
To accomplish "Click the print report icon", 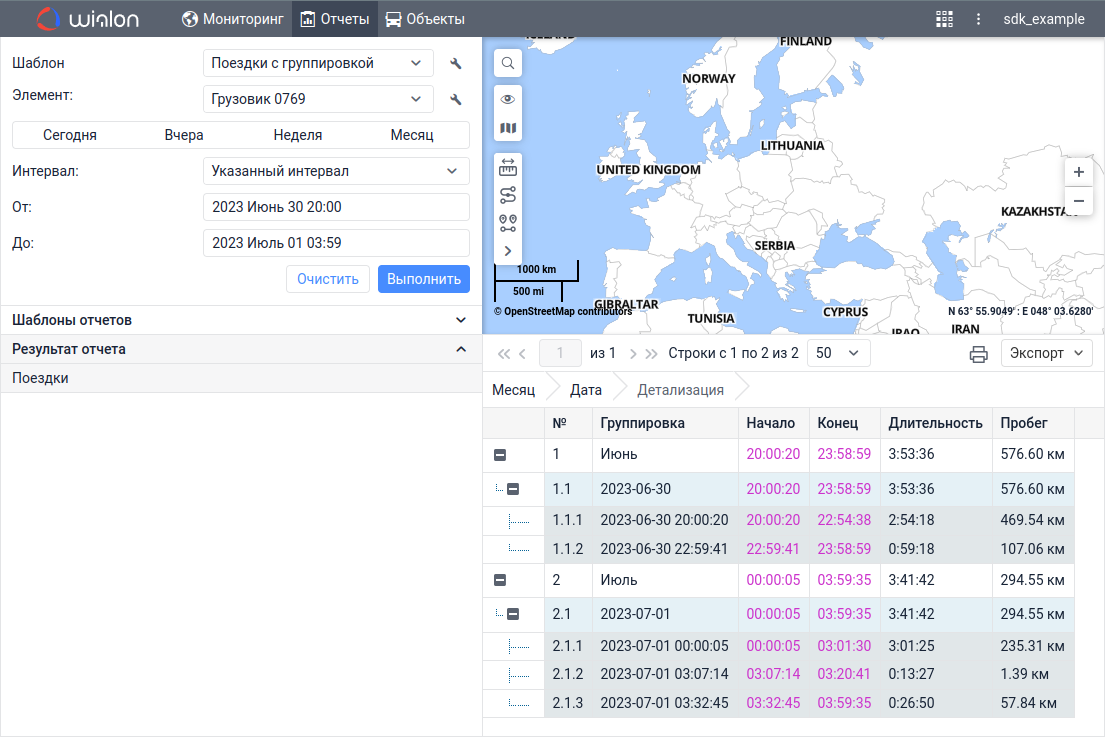I will (978, 354).
